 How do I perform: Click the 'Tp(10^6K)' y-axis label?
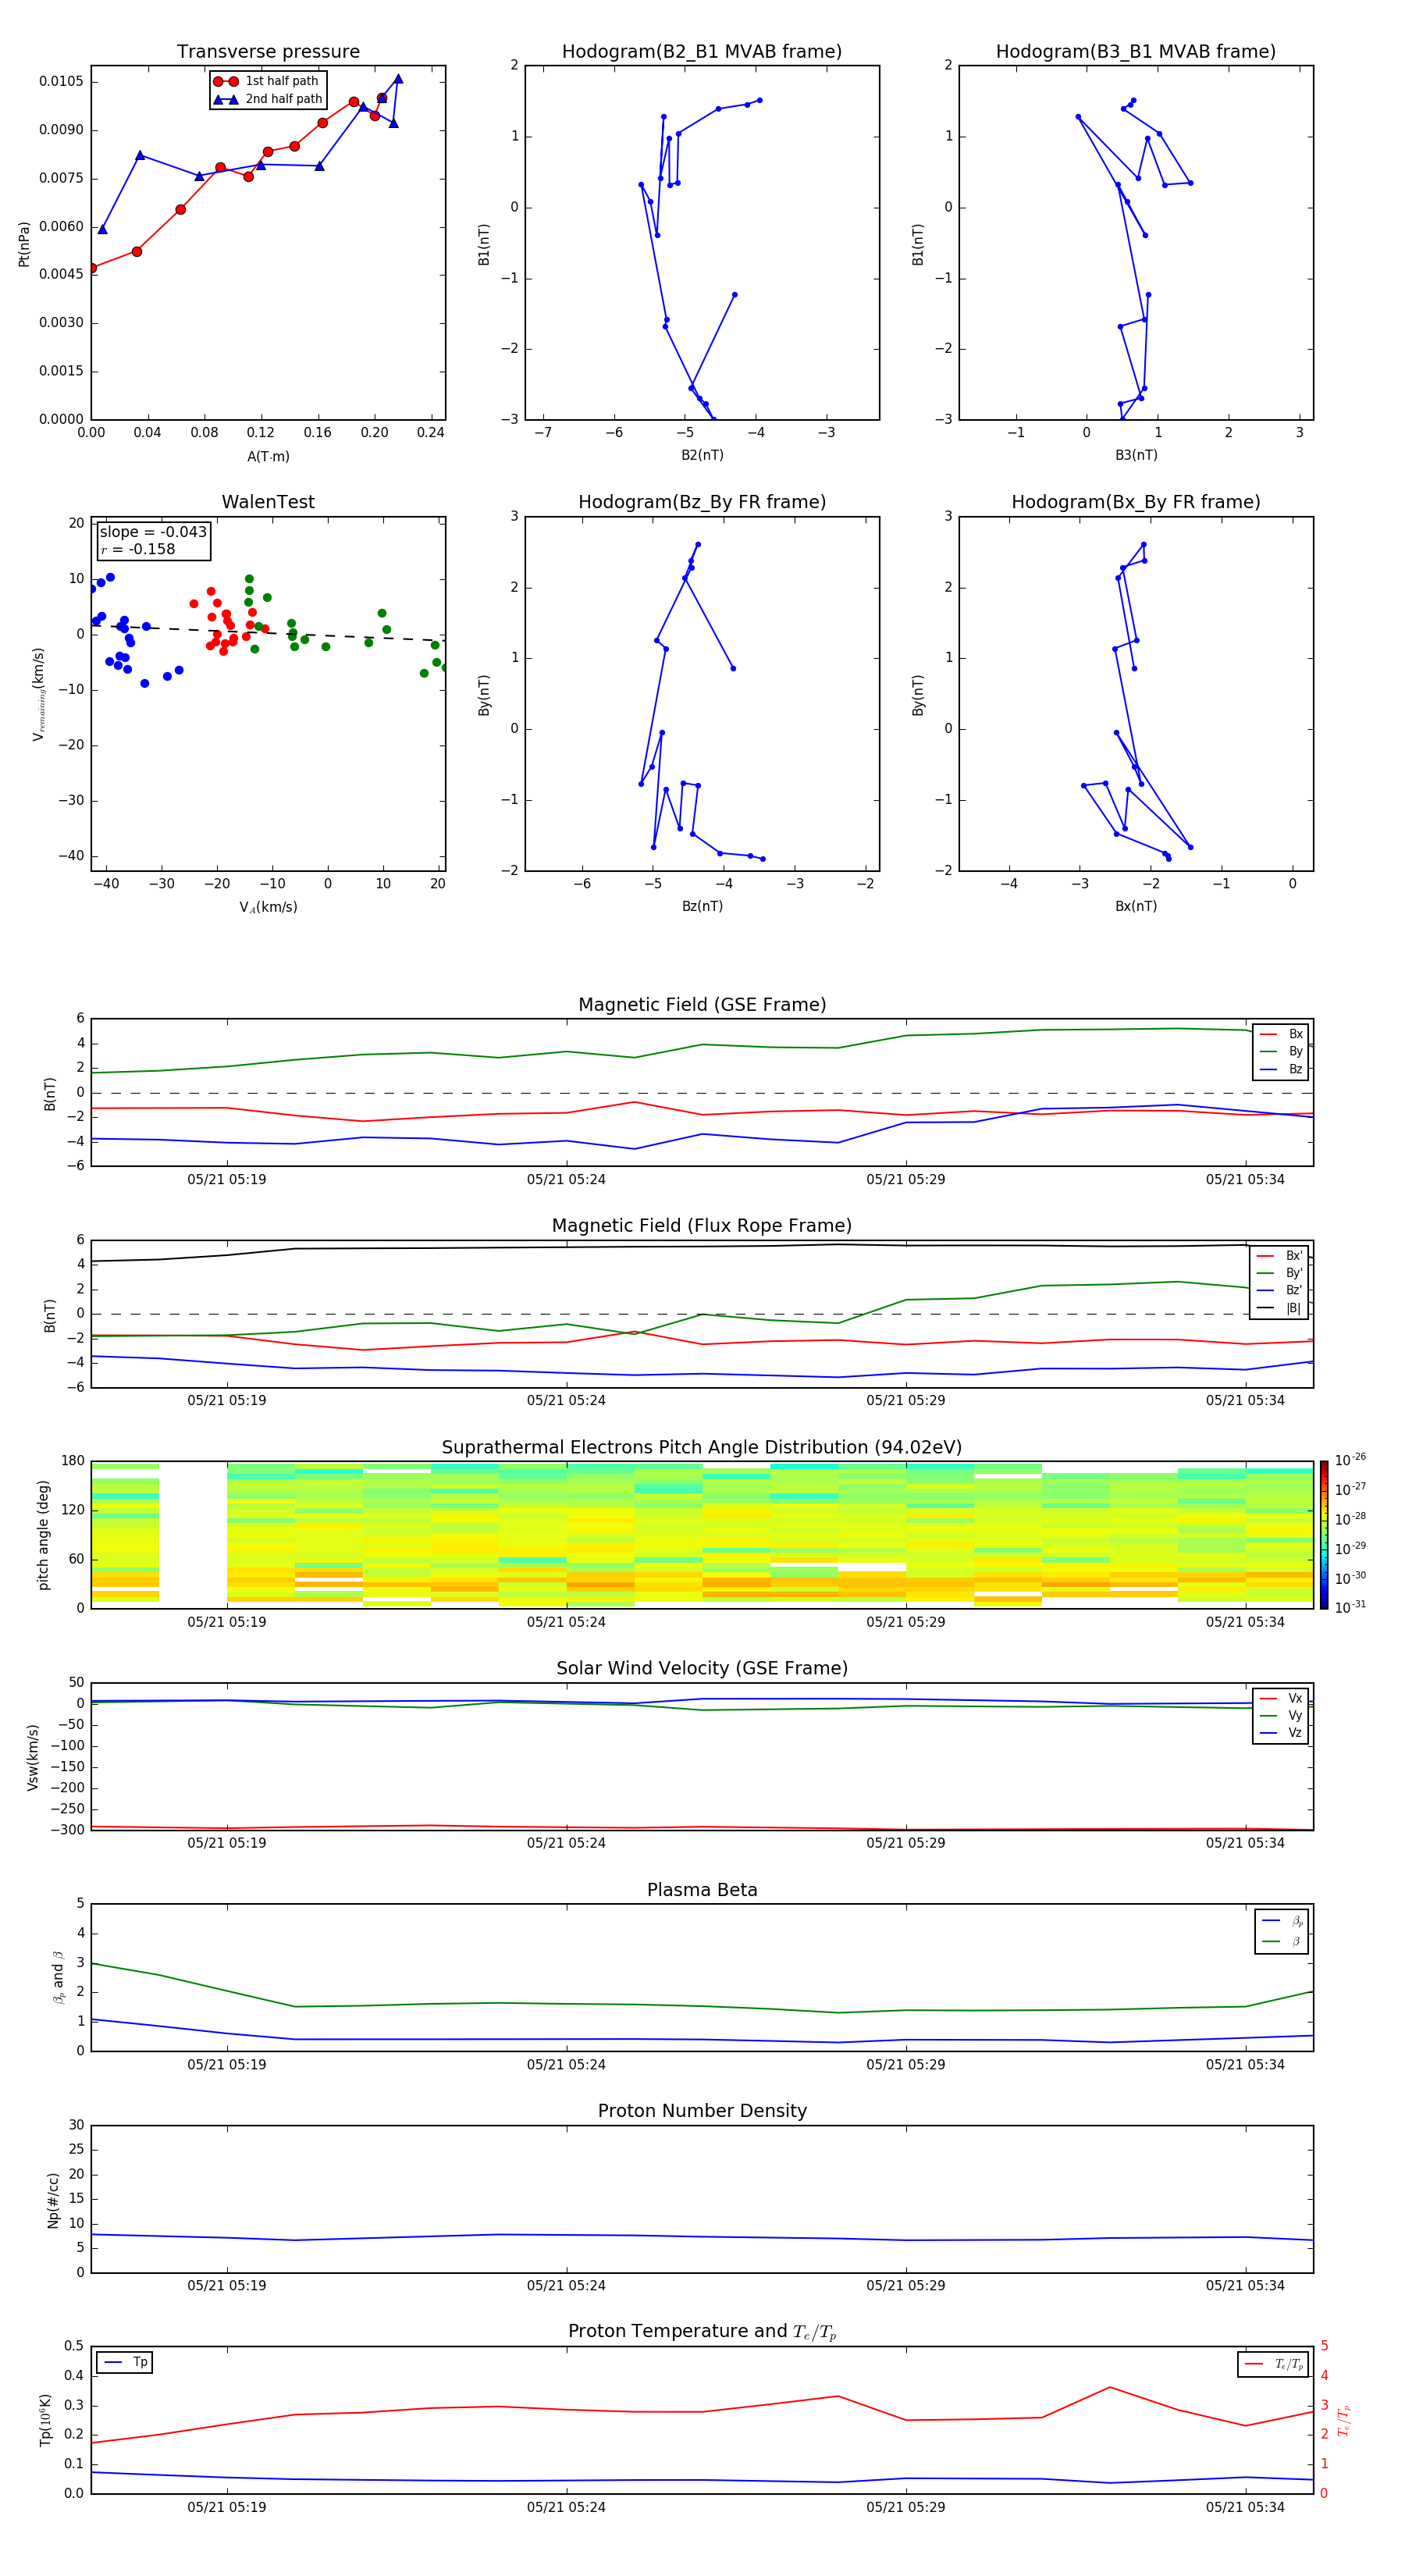45,2420
